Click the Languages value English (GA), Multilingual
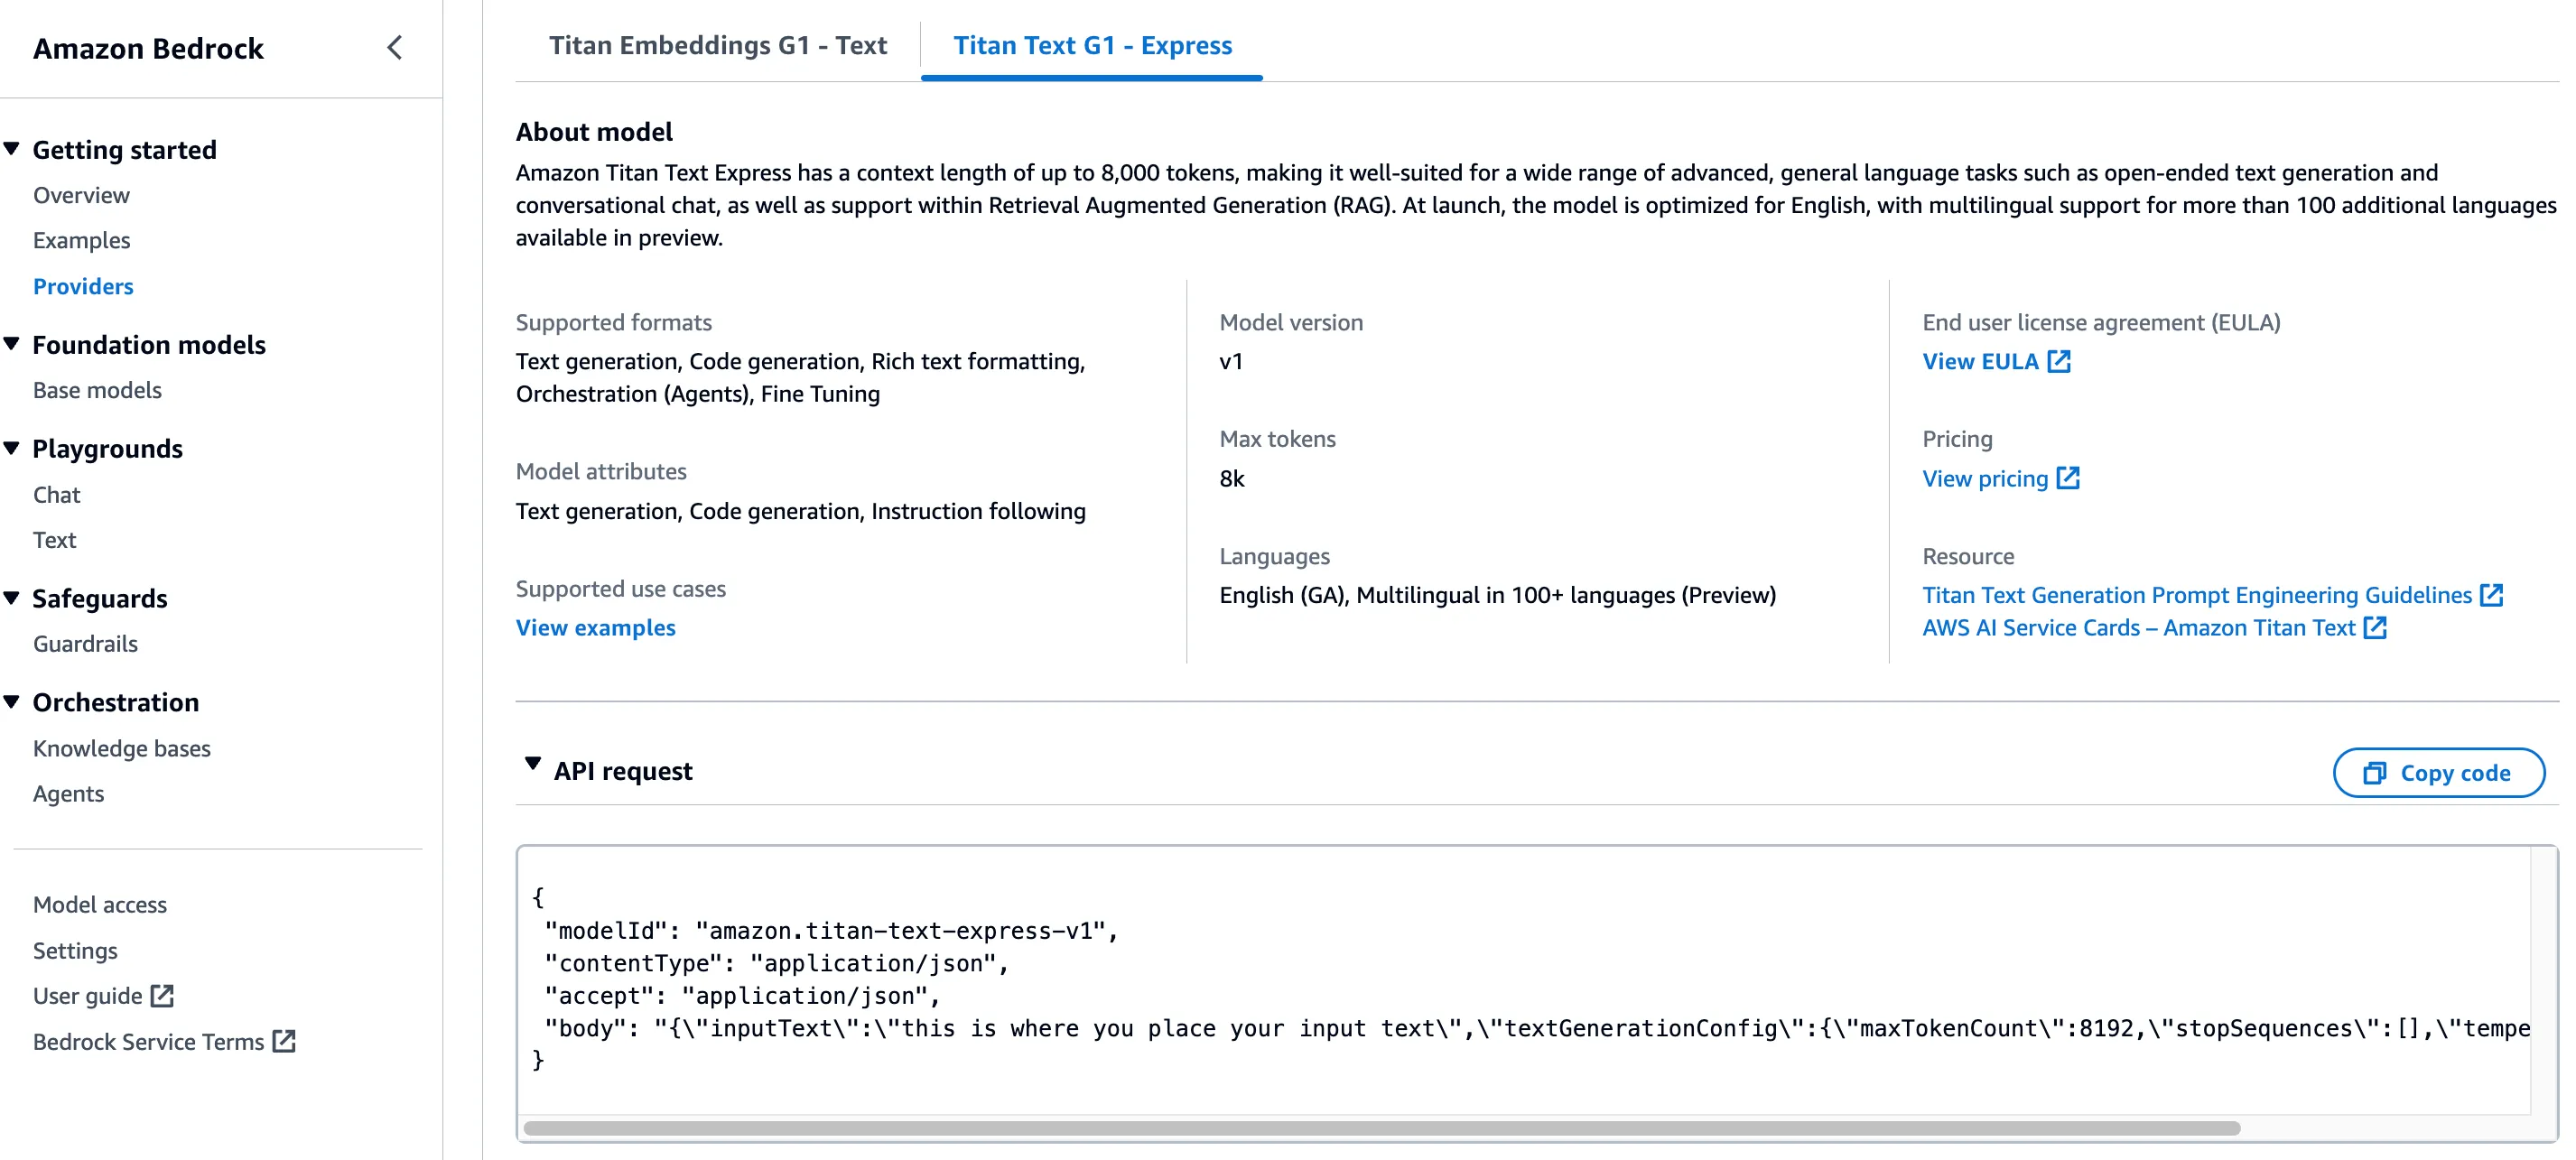The width and height of the screenshot is (2576, 1160). tap(1497, 595)
